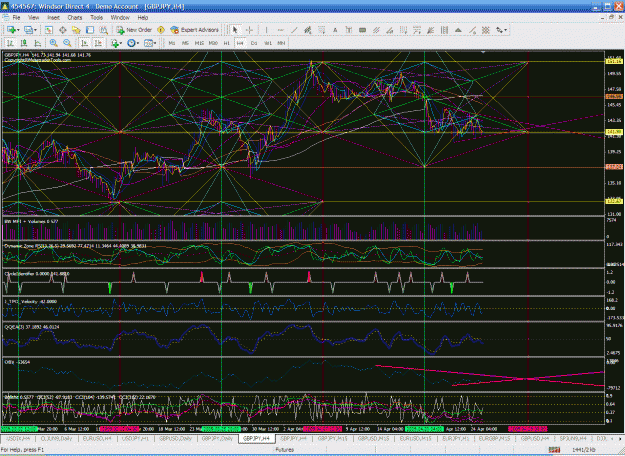Open the Navigator folder-star icon
Screen dimensions: 625x456
(76, 30)
